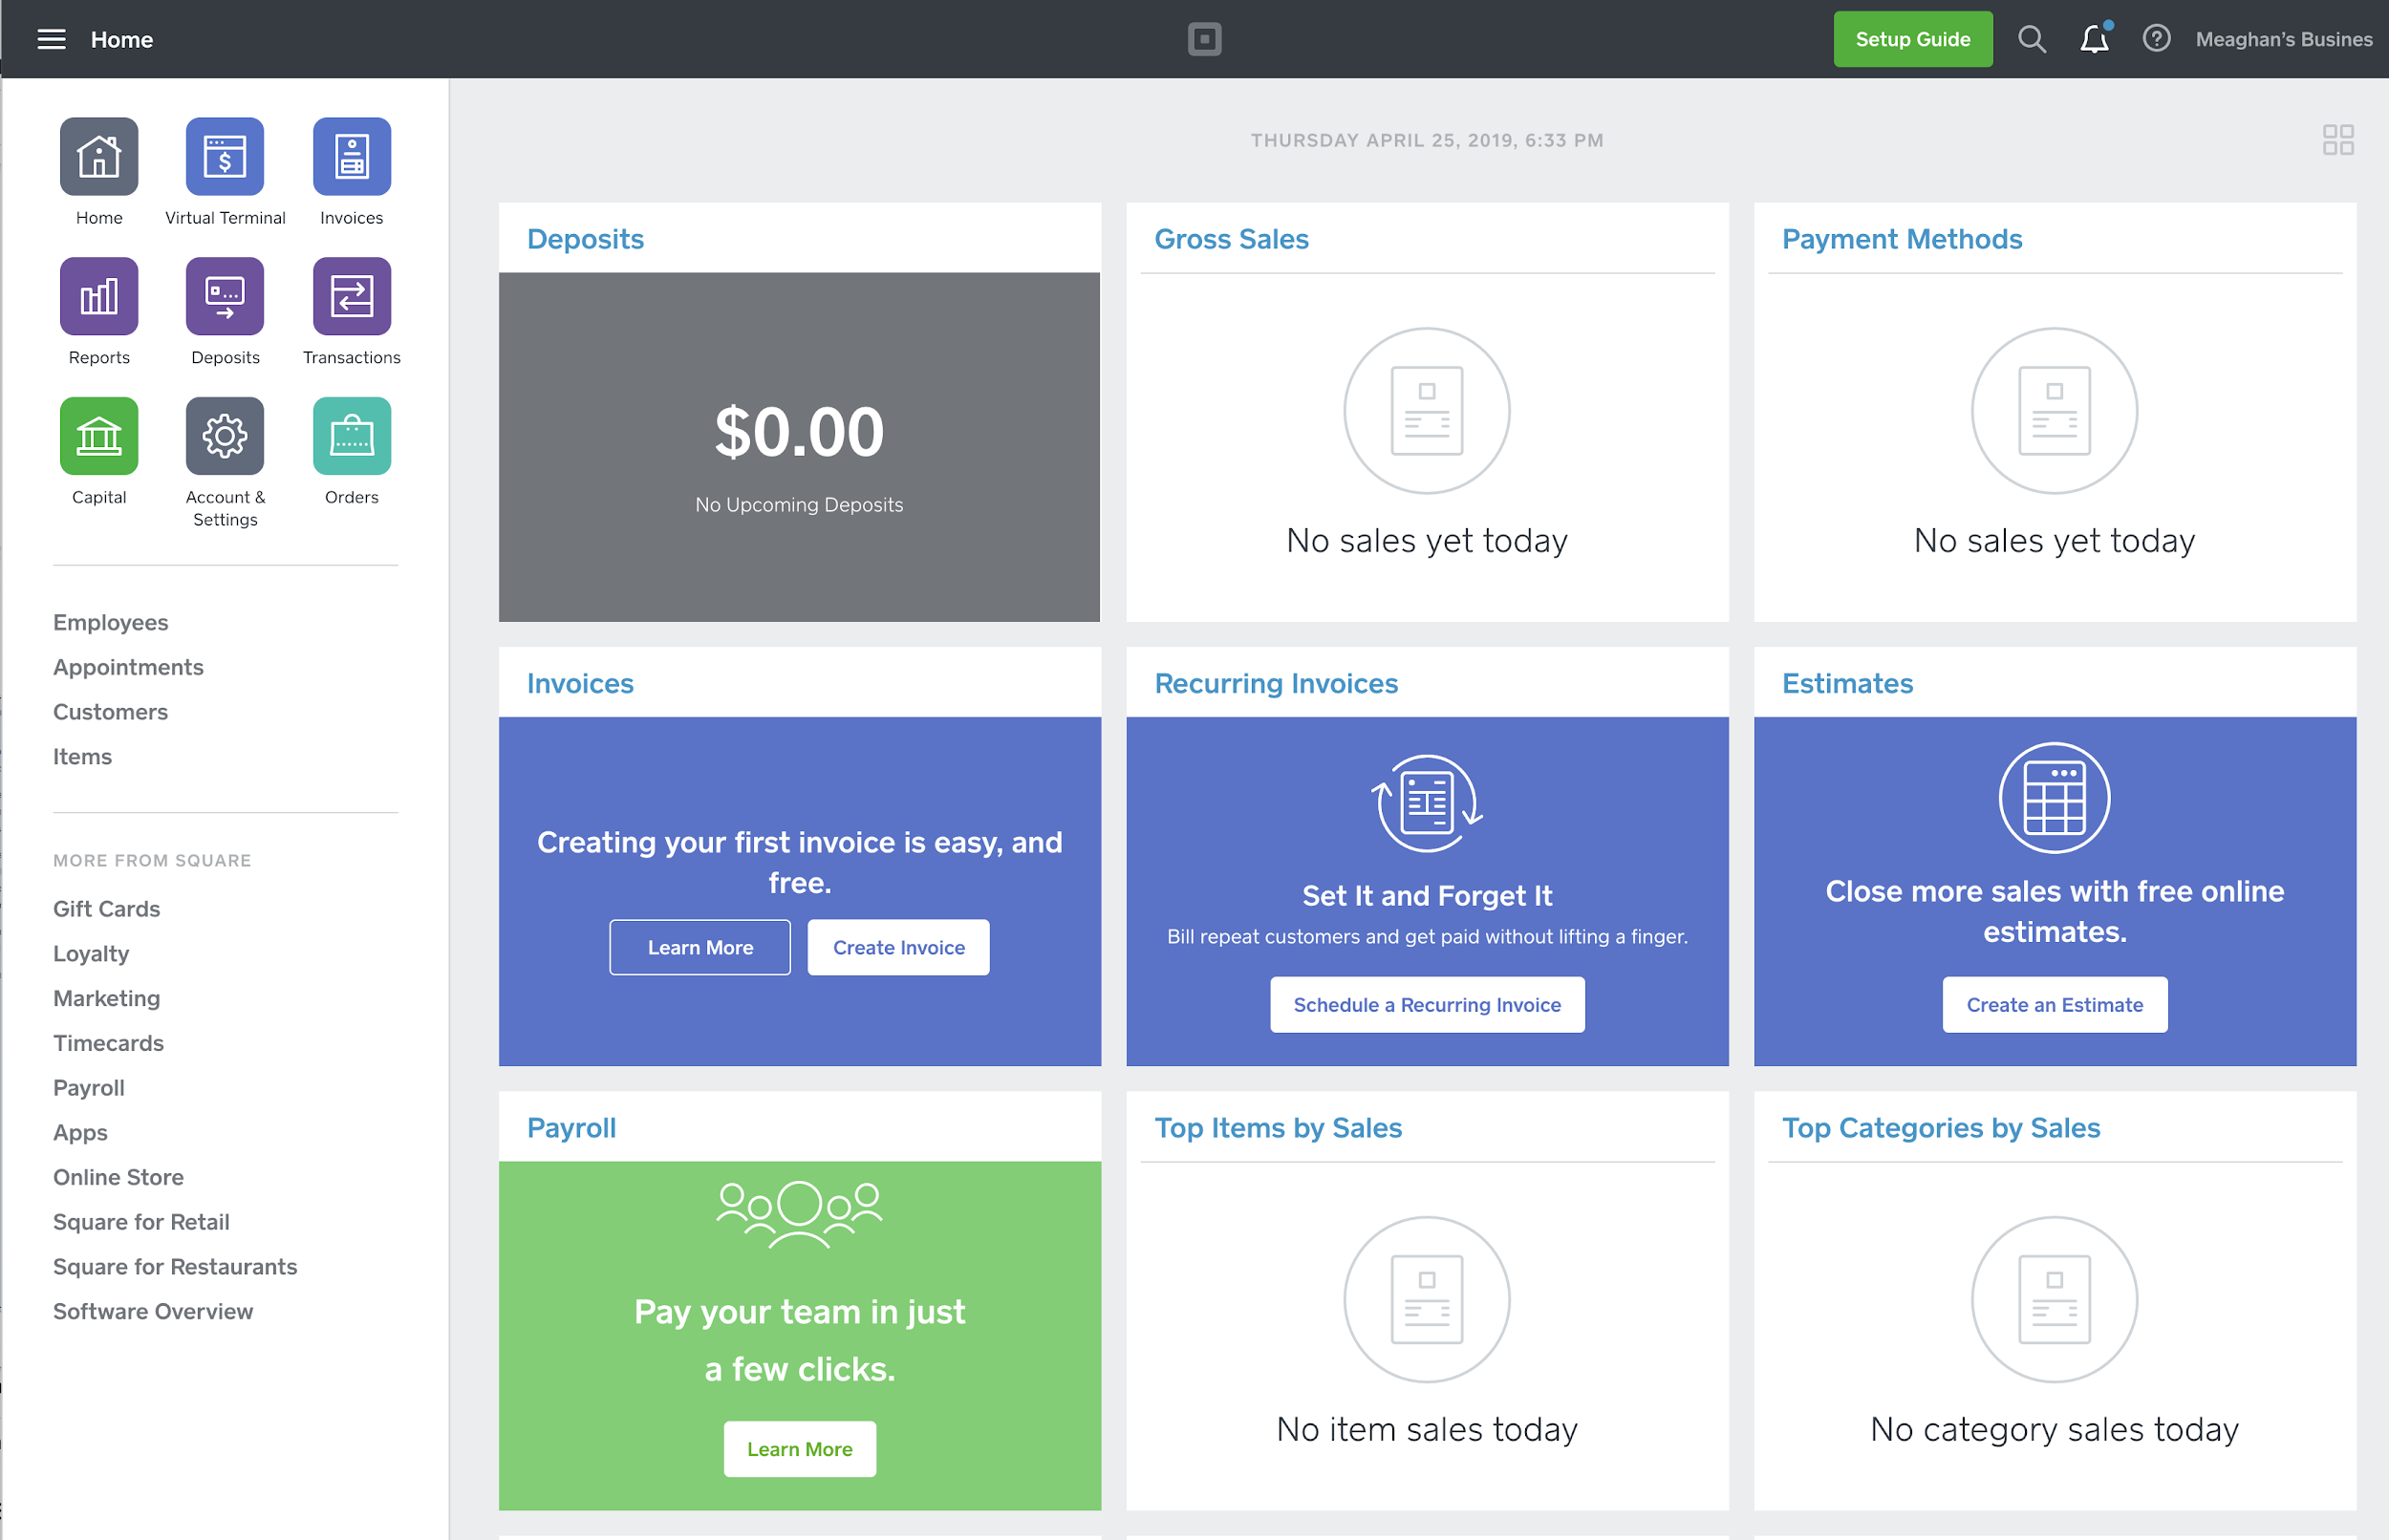
Task: Open the Setup Guide
Action: [1912, 39]
